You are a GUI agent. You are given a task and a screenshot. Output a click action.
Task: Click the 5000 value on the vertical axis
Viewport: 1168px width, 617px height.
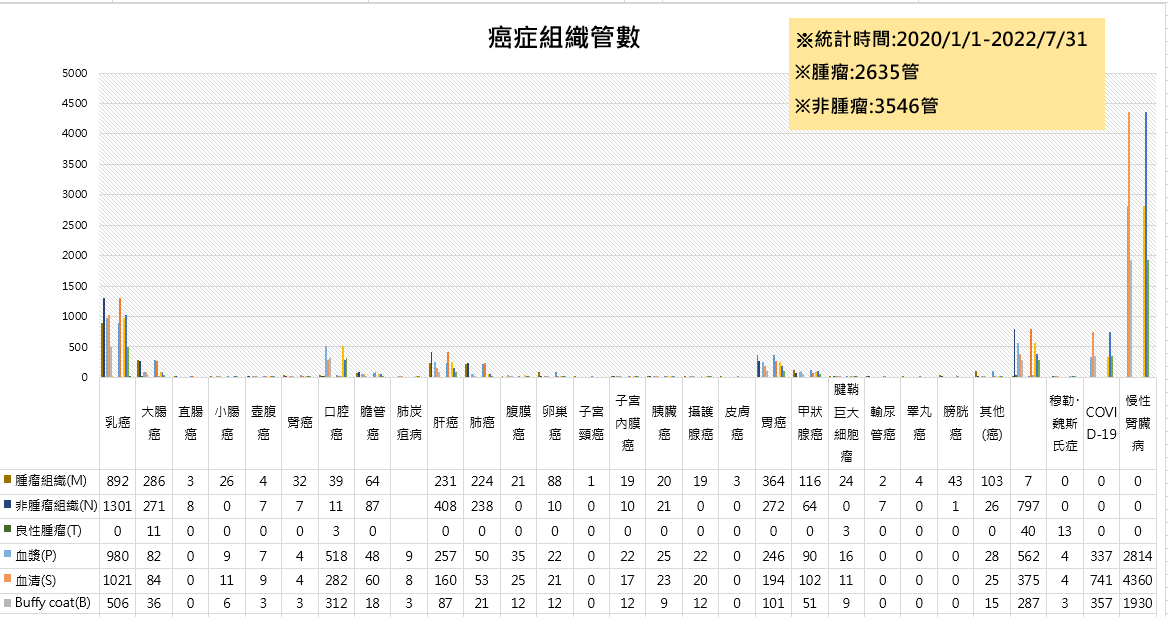[74, 73]
